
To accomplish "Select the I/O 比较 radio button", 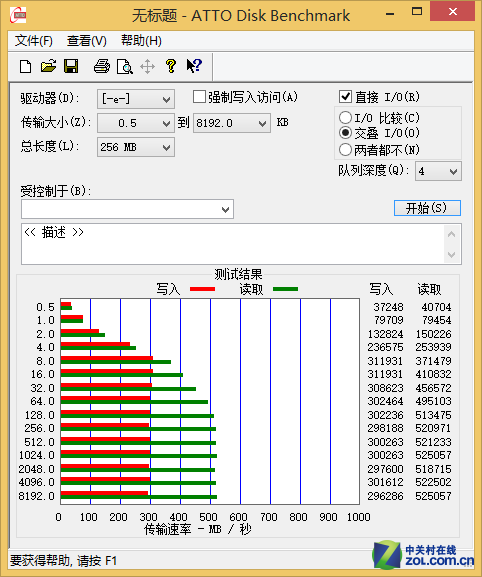I will [345, 118].
